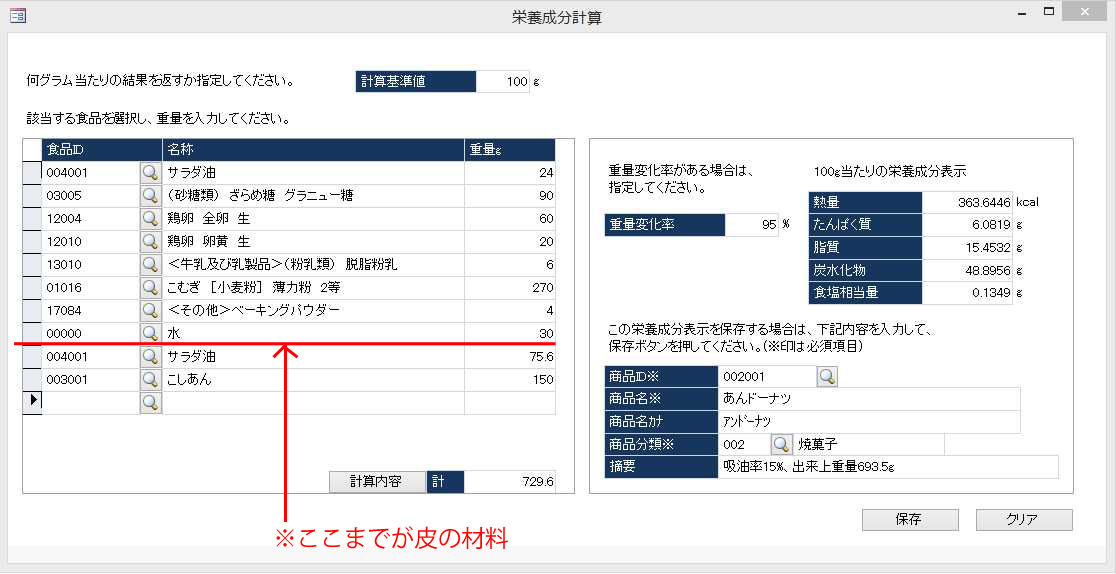Open food lookup for the 水 row
Screen dimensions: 1116x574
150,333
